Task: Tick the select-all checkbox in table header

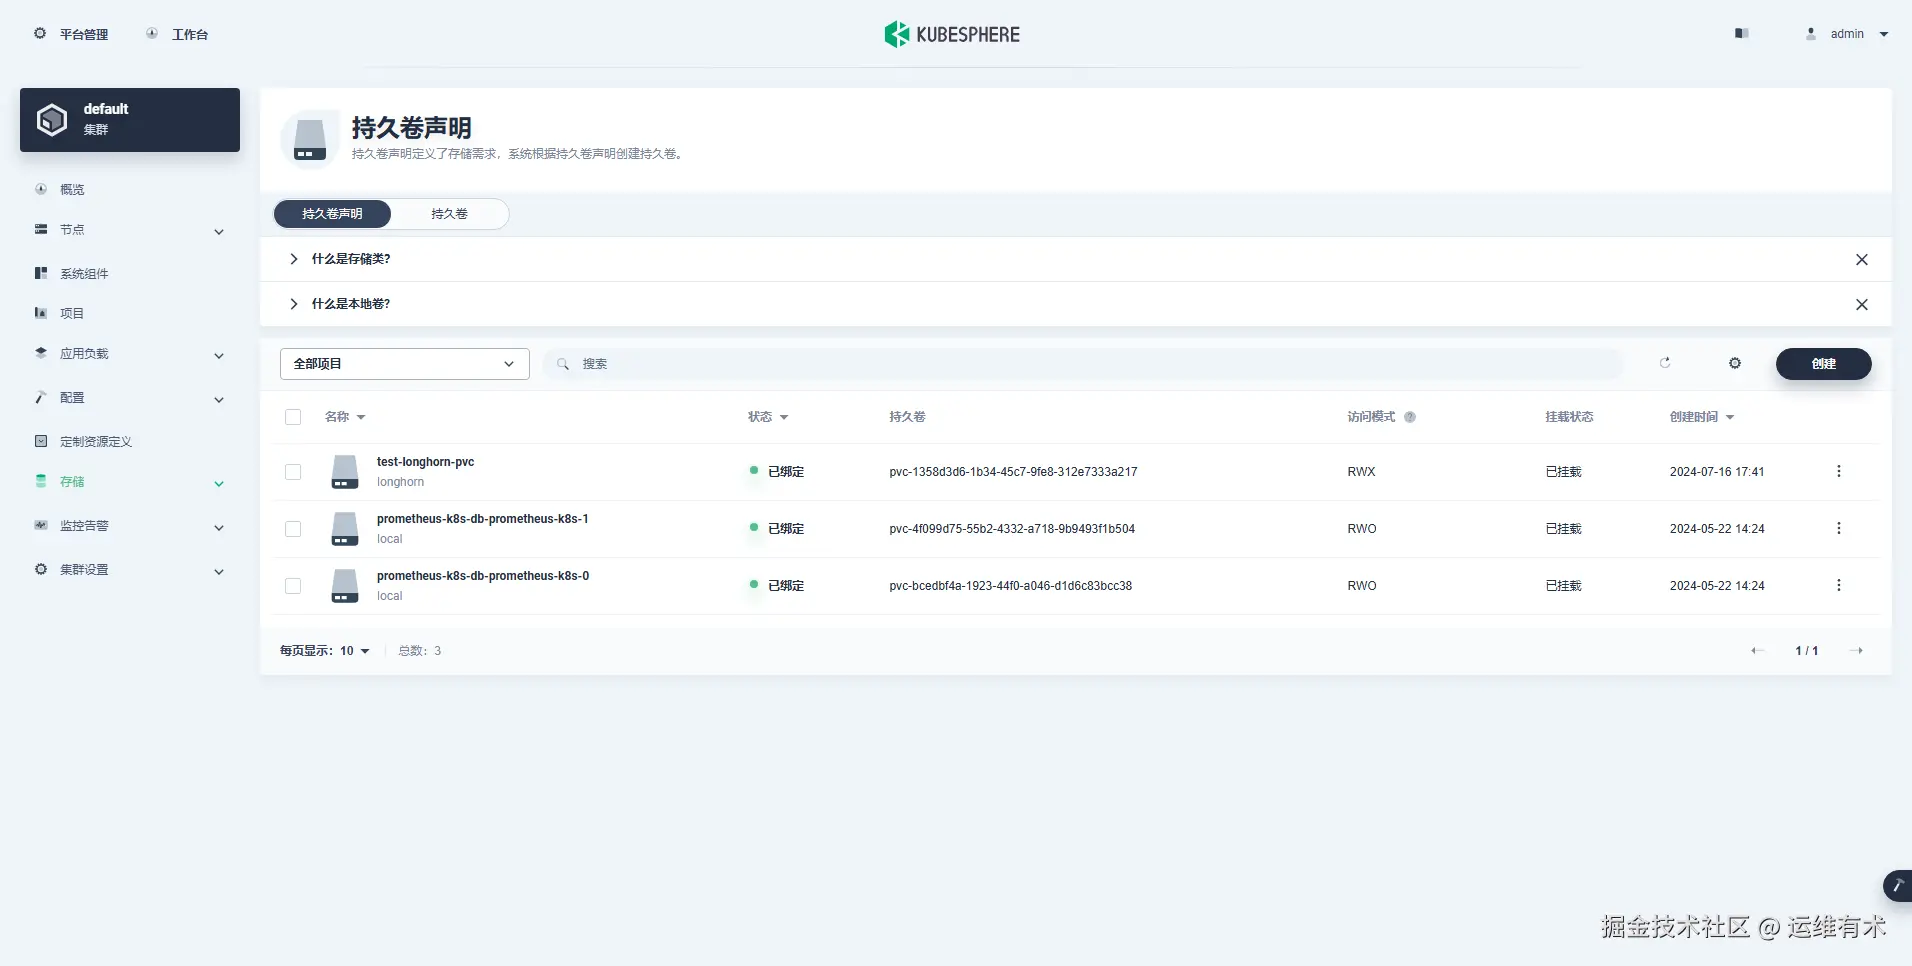Action: pyautogui.click(x=293, y=417)
